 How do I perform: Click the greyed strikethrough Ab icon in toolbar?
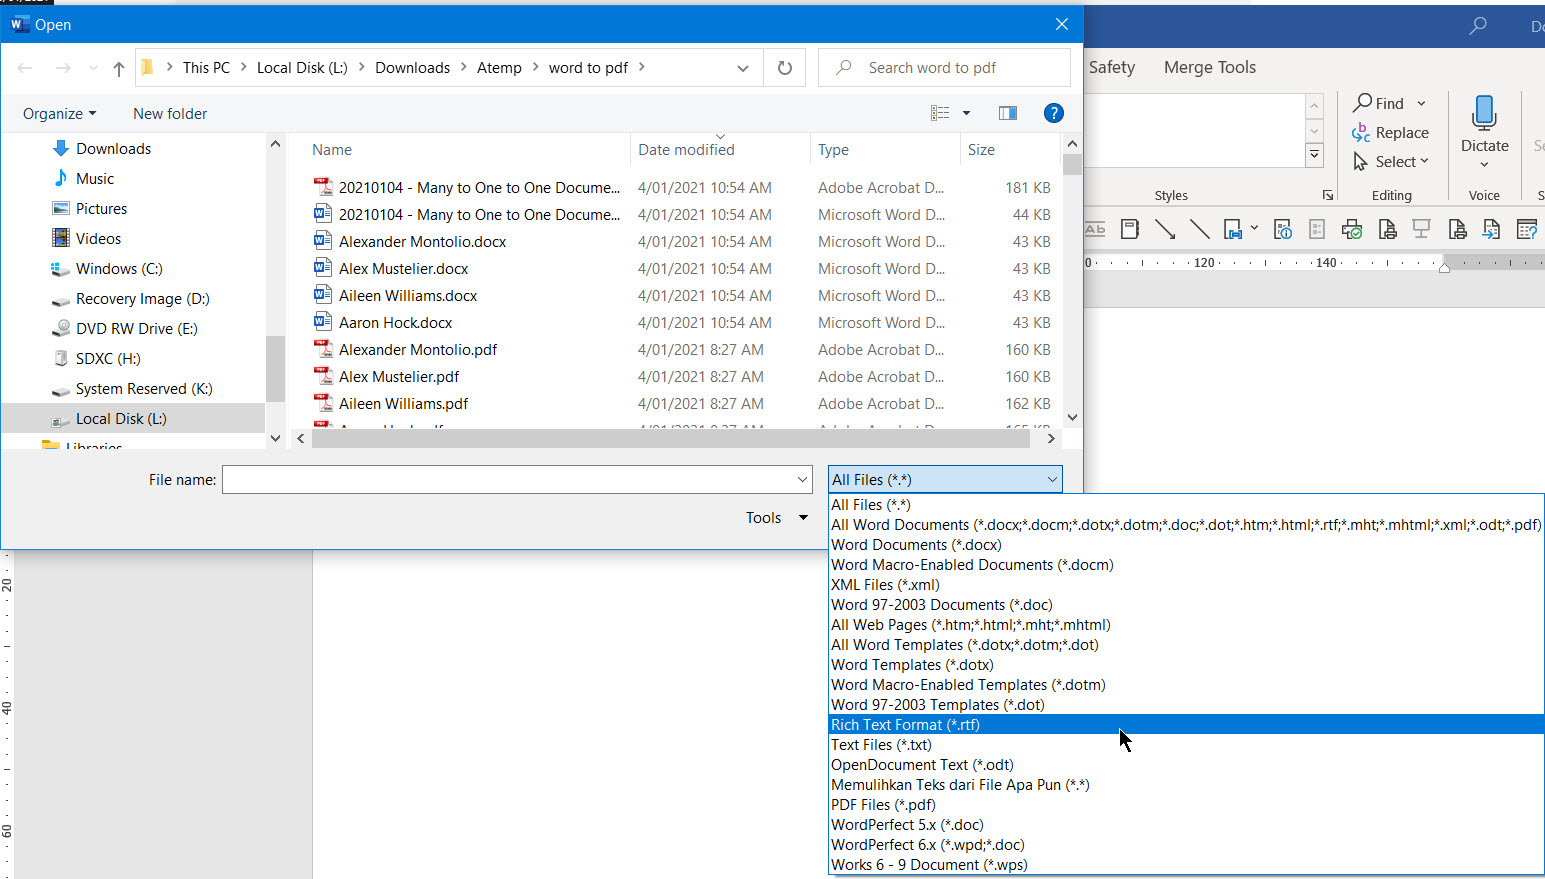1095,229
